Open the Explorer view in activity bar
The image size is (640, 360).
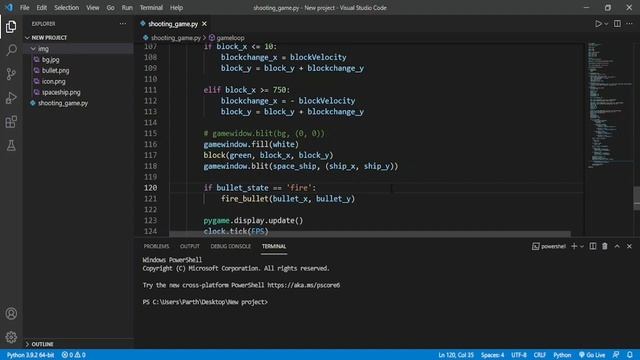(x=11, y=27)
